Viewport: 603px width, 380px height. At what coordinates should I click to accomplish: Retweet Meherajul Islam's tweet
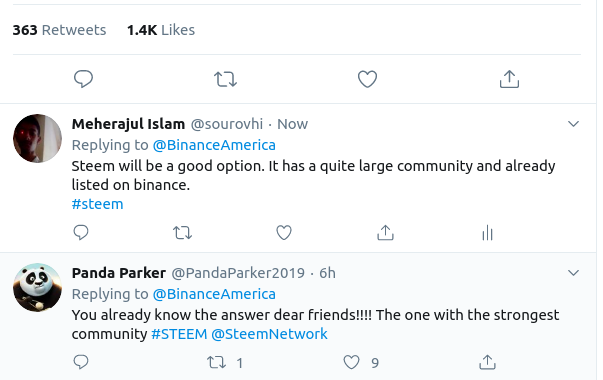182,233
